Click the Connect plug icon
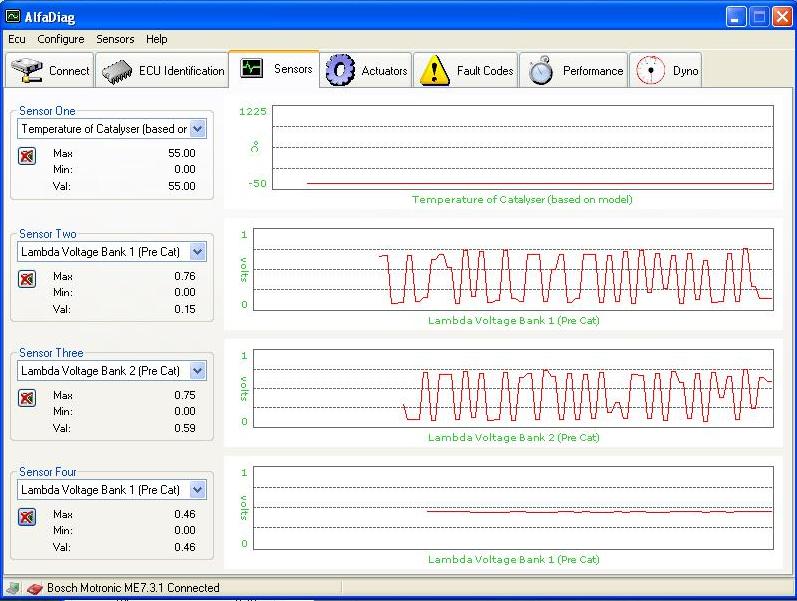 coord(27,71)
